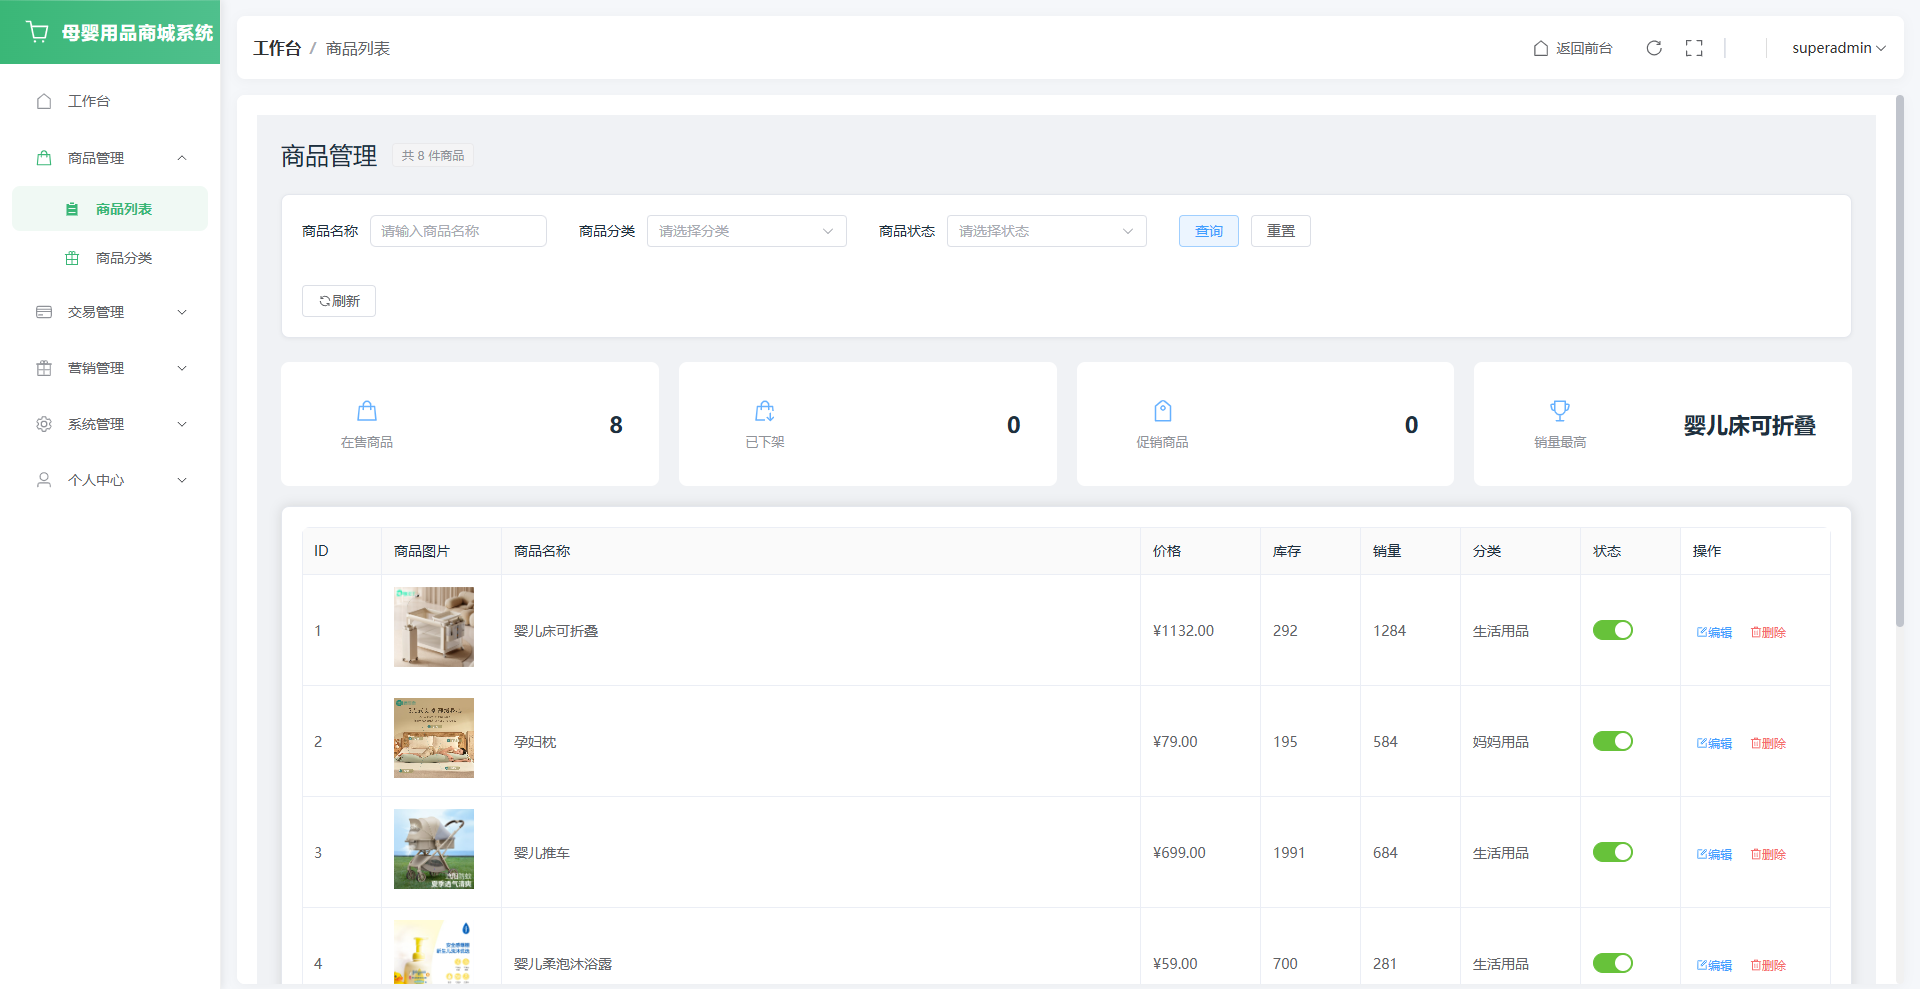This screenshot has width=1920, height=989.
Task: Click the 查询 search button
Action: (x=1208, y=231)
